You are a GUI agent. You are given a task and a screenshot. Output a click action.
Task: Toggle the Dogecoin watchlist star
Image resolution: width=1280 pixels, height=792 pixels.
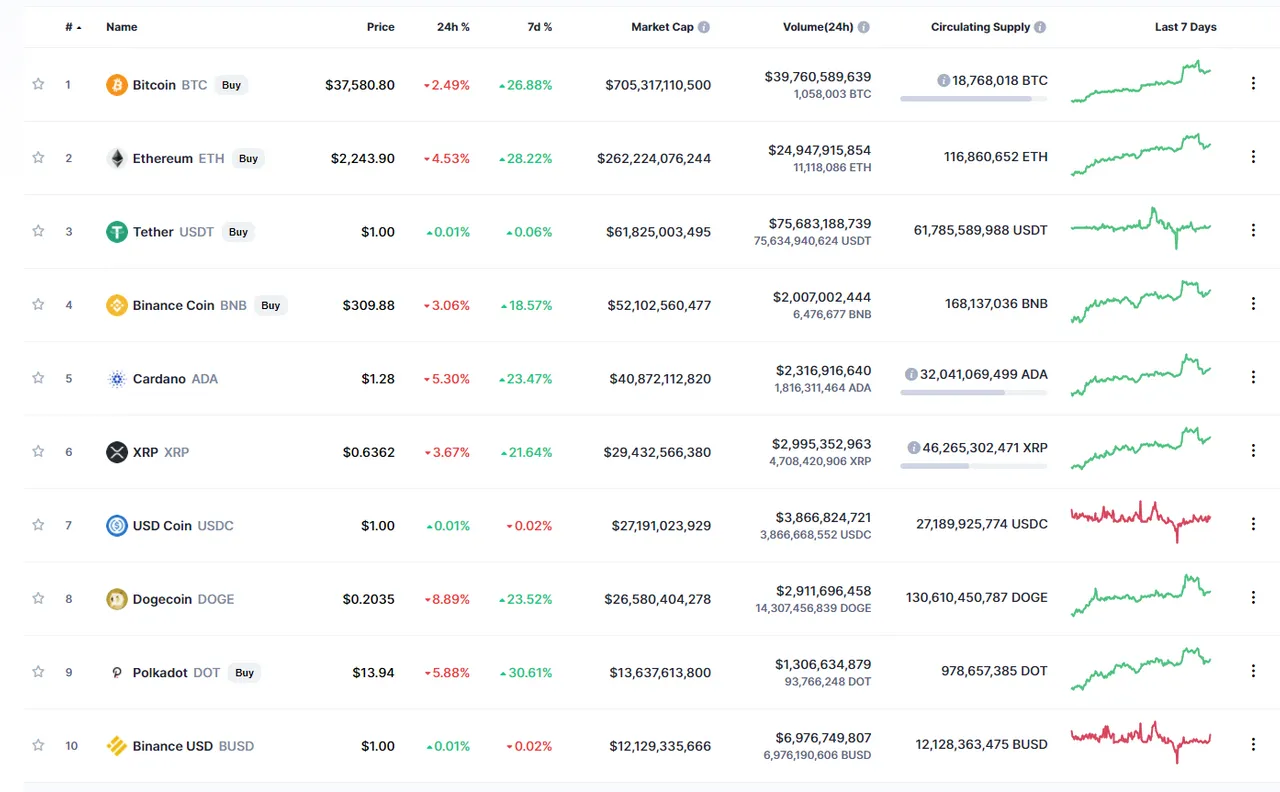click(x=38, y=598)
